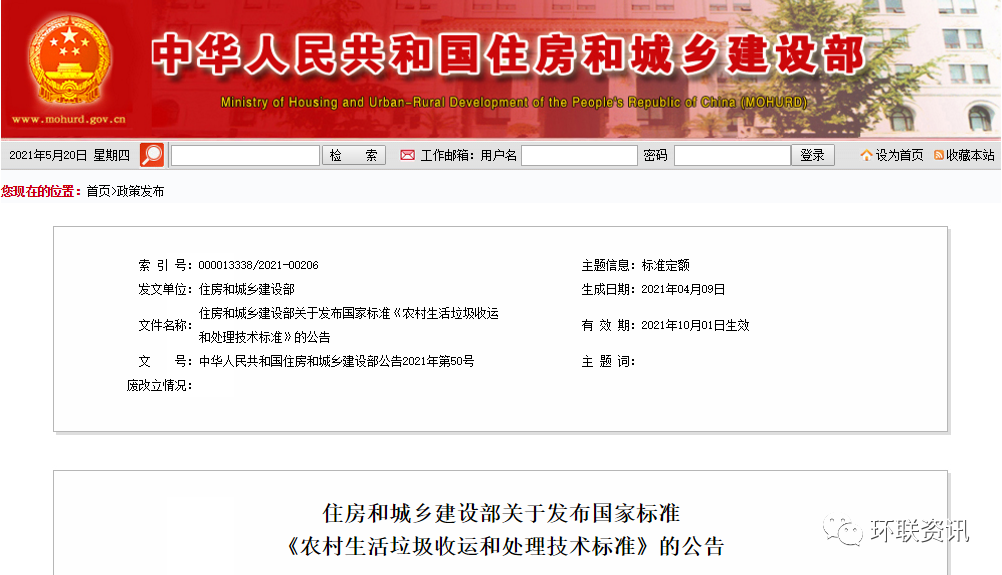Click the index number 000013338/2021-00206
The image size is (1002, 575).
[258, 265]
